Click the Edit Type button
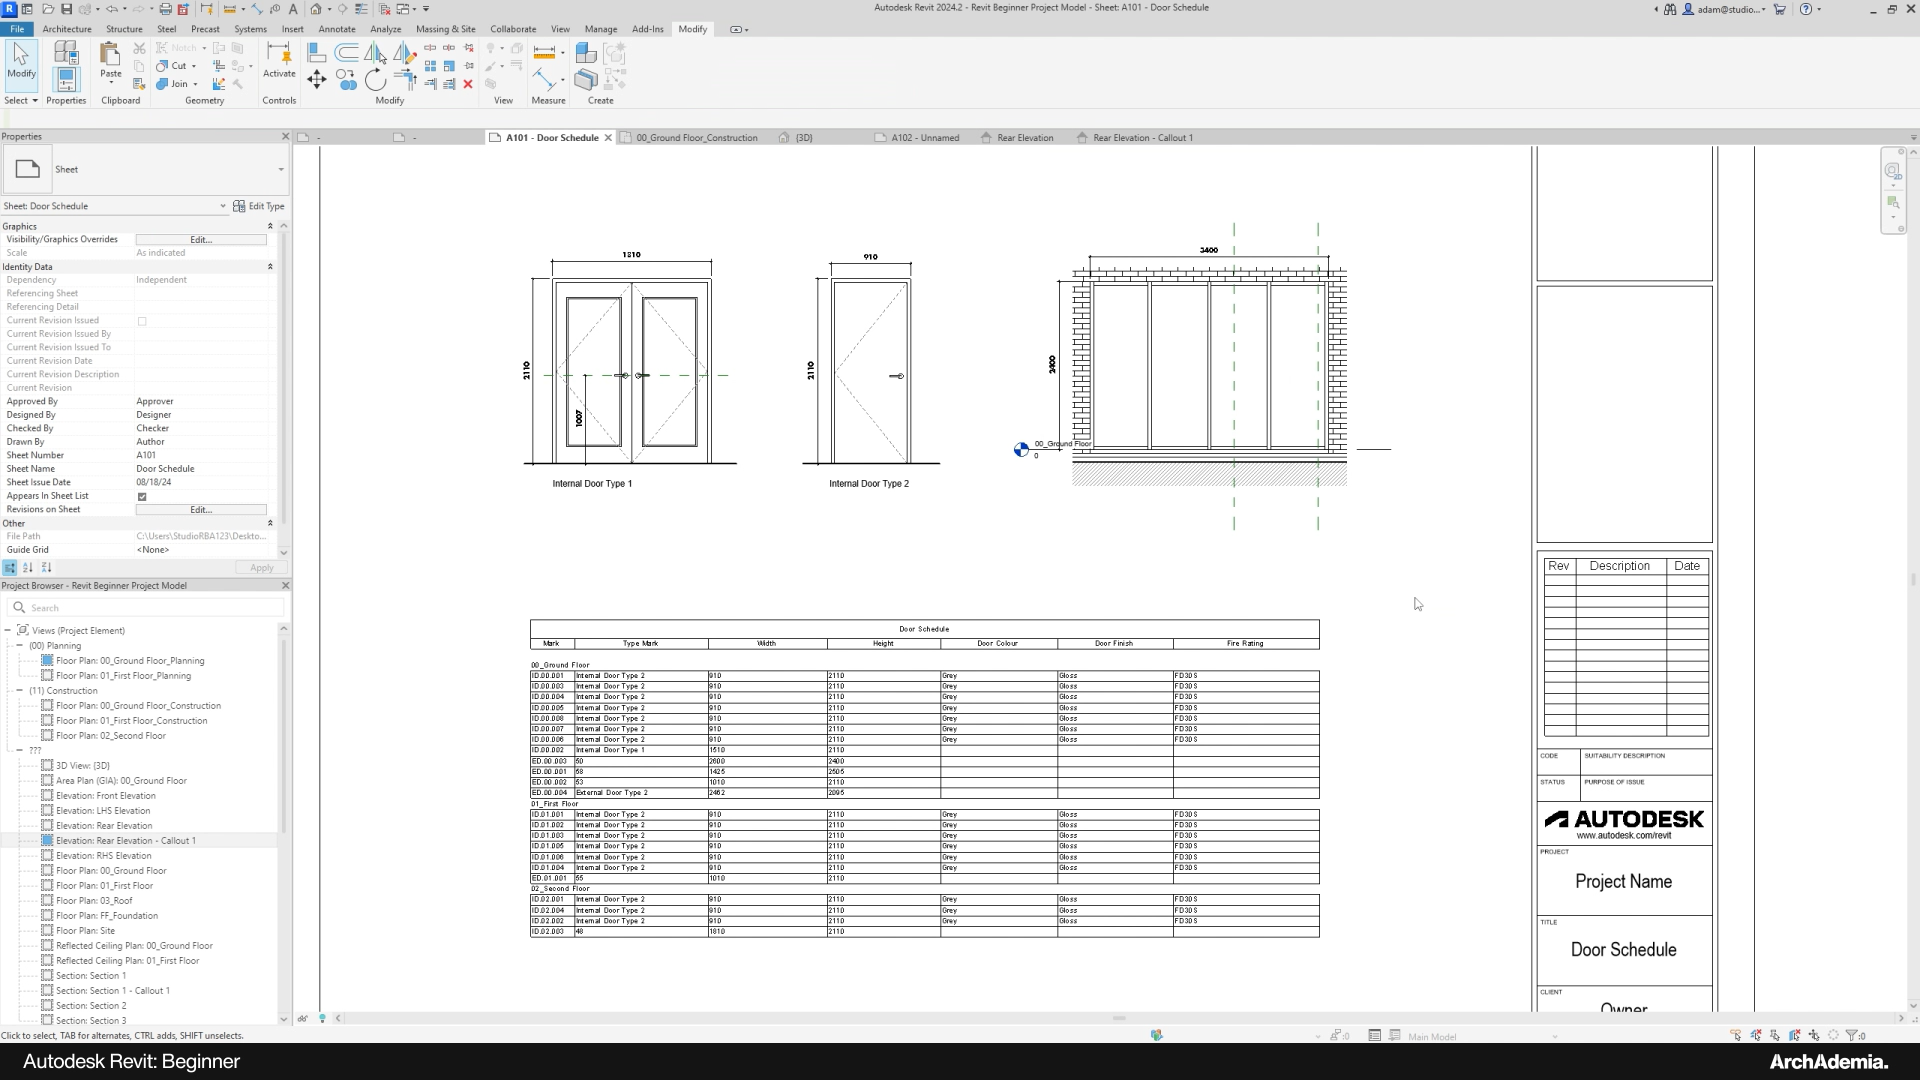The height and width of the screenshot is (1080, 1920). click(x=259, y=206)
